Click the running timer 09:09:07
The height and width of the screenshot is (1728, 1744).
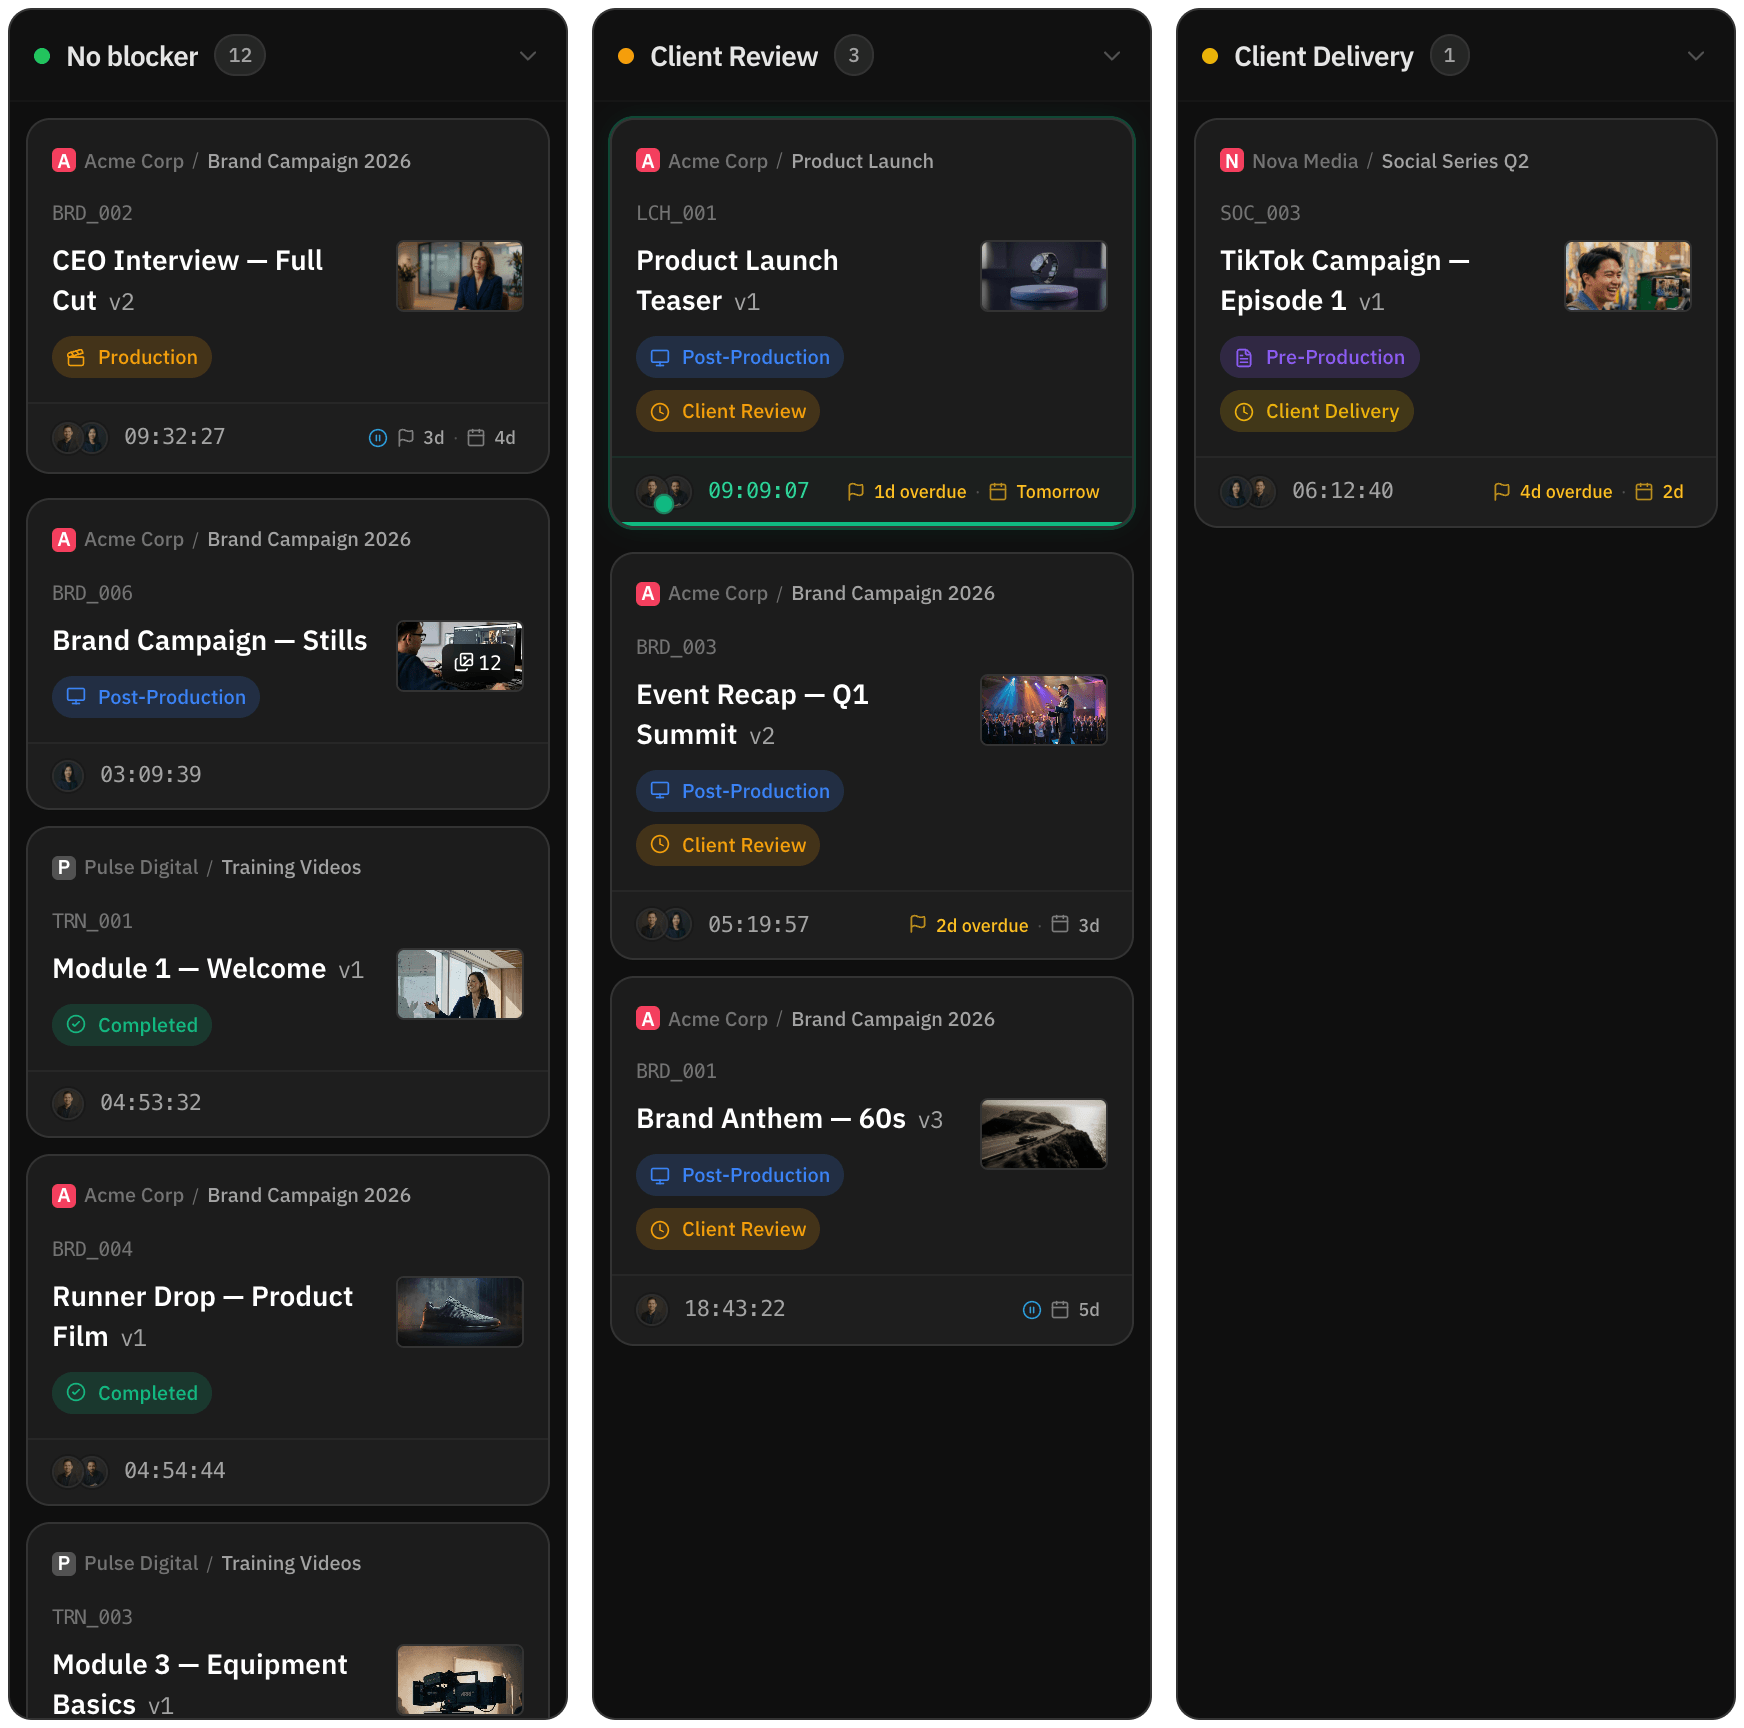(x=758, y=491)
